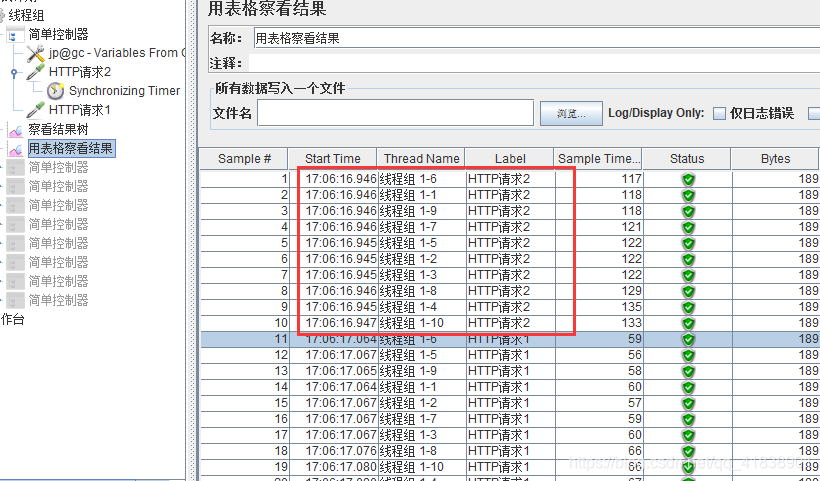Click green status shield of sample 13
Viewport: 820px width, 481px height.
click(688, 371)
